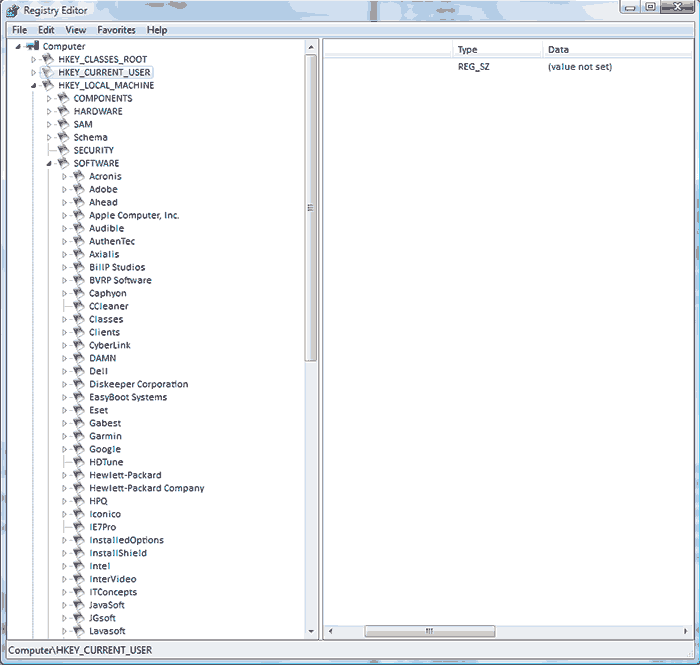Image resolution: width=700 pixels, height=665 pixels.
Task: Click the tree scrollbar down arrow
Action: (x=311, y=632)
